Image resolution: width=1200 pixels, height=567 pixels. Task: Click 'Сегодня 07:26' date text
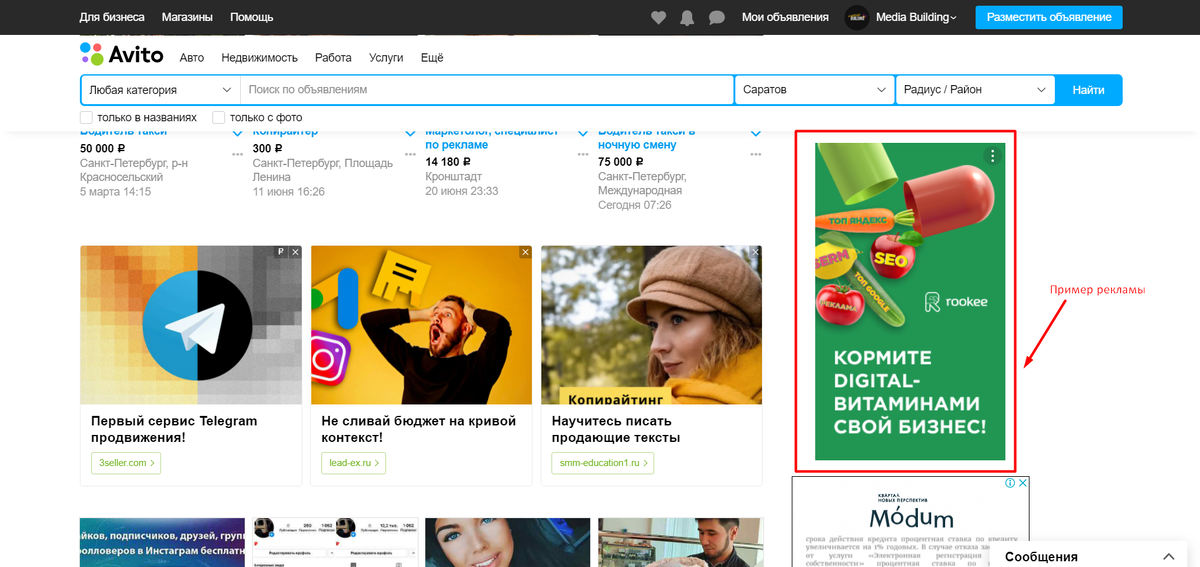tap(635, 205)
